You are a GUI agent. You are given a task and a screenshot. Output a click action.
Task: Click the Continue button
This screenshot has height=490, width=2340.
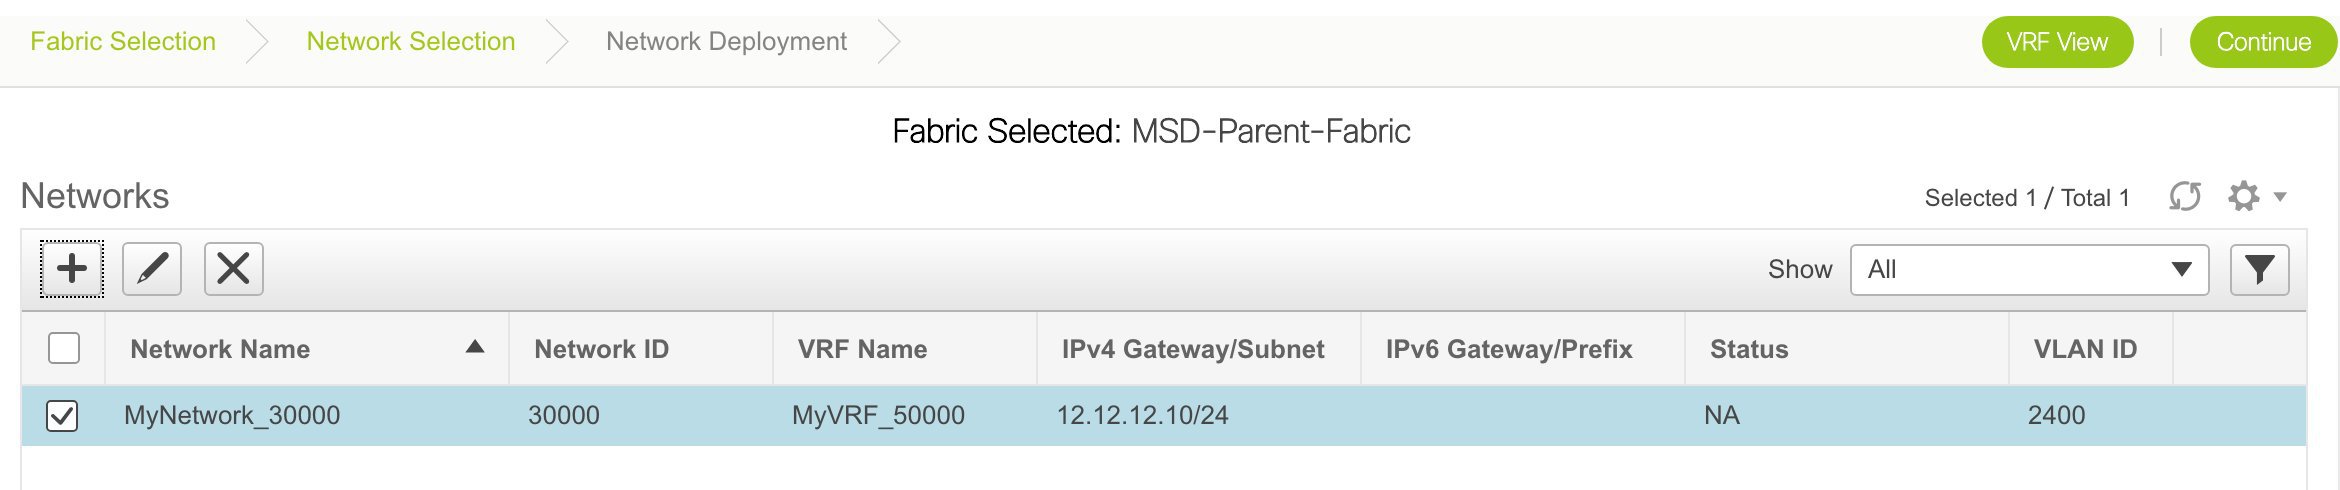point(2263,42)
